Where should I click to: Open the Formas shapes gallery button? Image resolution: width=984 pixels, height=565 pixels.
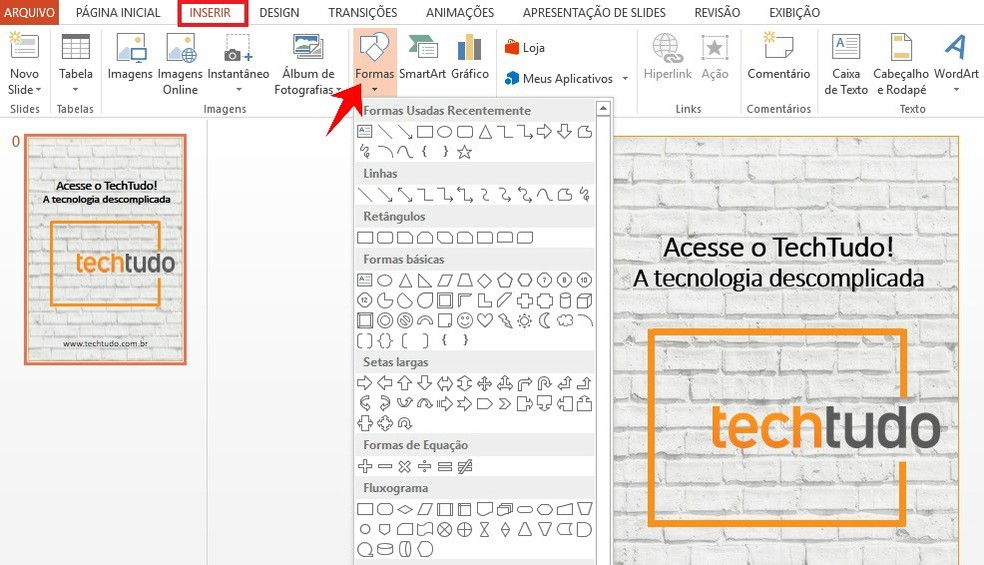coord(374,62)
